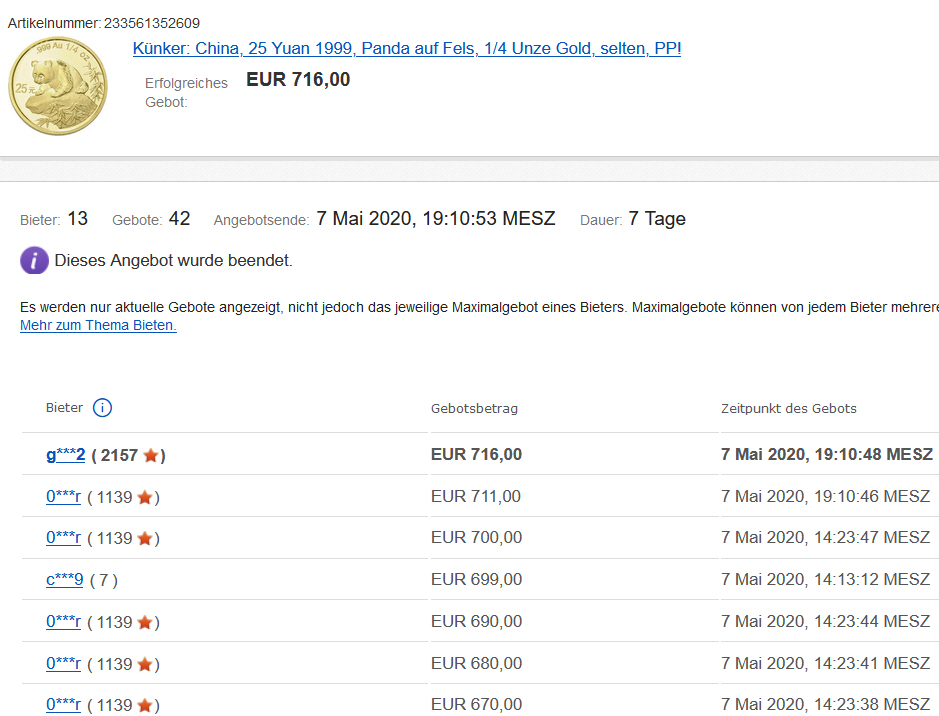The image size is (939, 716).
Task: Click bidder 0***r in the EUR 700,00 row
Action: (x=63, y=538)
